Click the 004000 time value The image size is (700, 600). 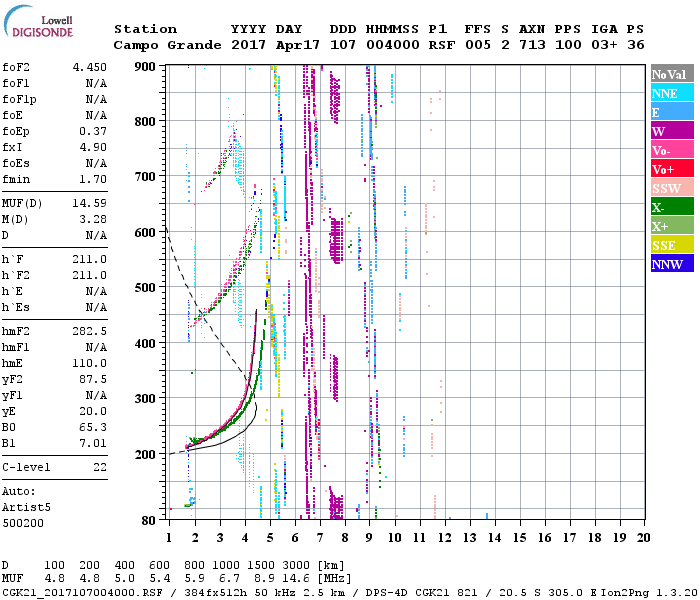click(393, 45)
